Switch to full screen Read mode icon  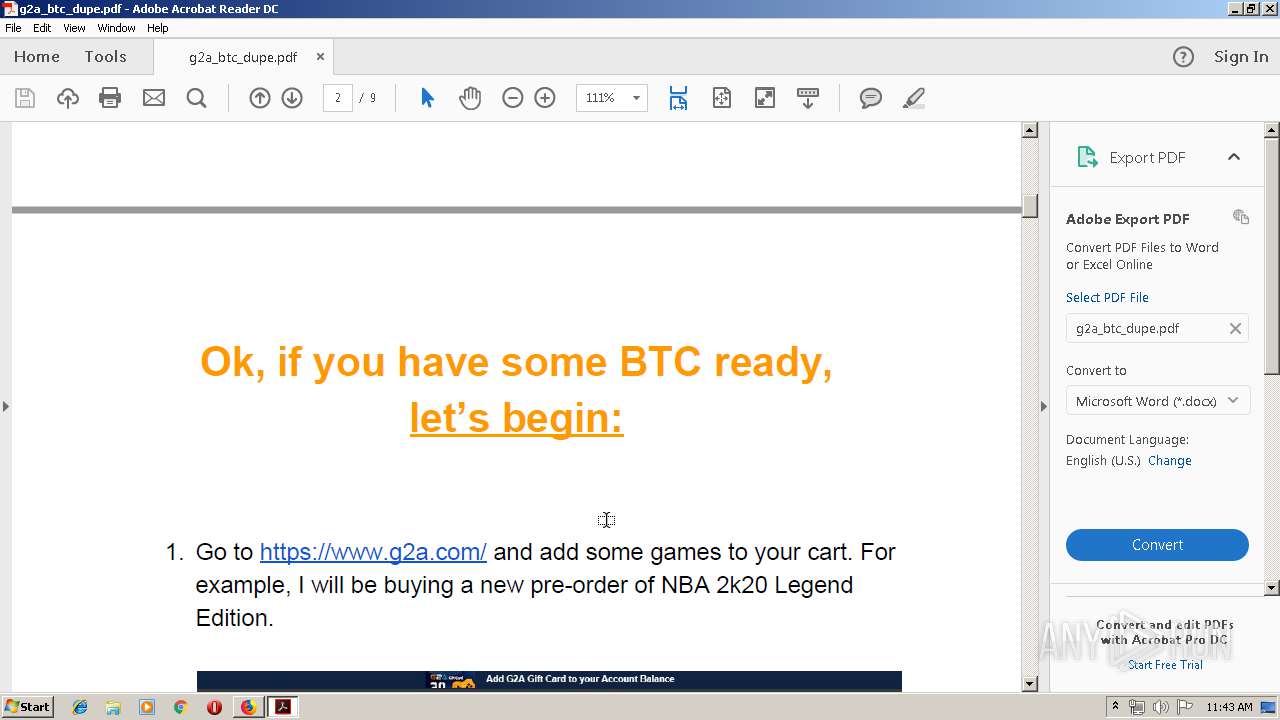764,98
